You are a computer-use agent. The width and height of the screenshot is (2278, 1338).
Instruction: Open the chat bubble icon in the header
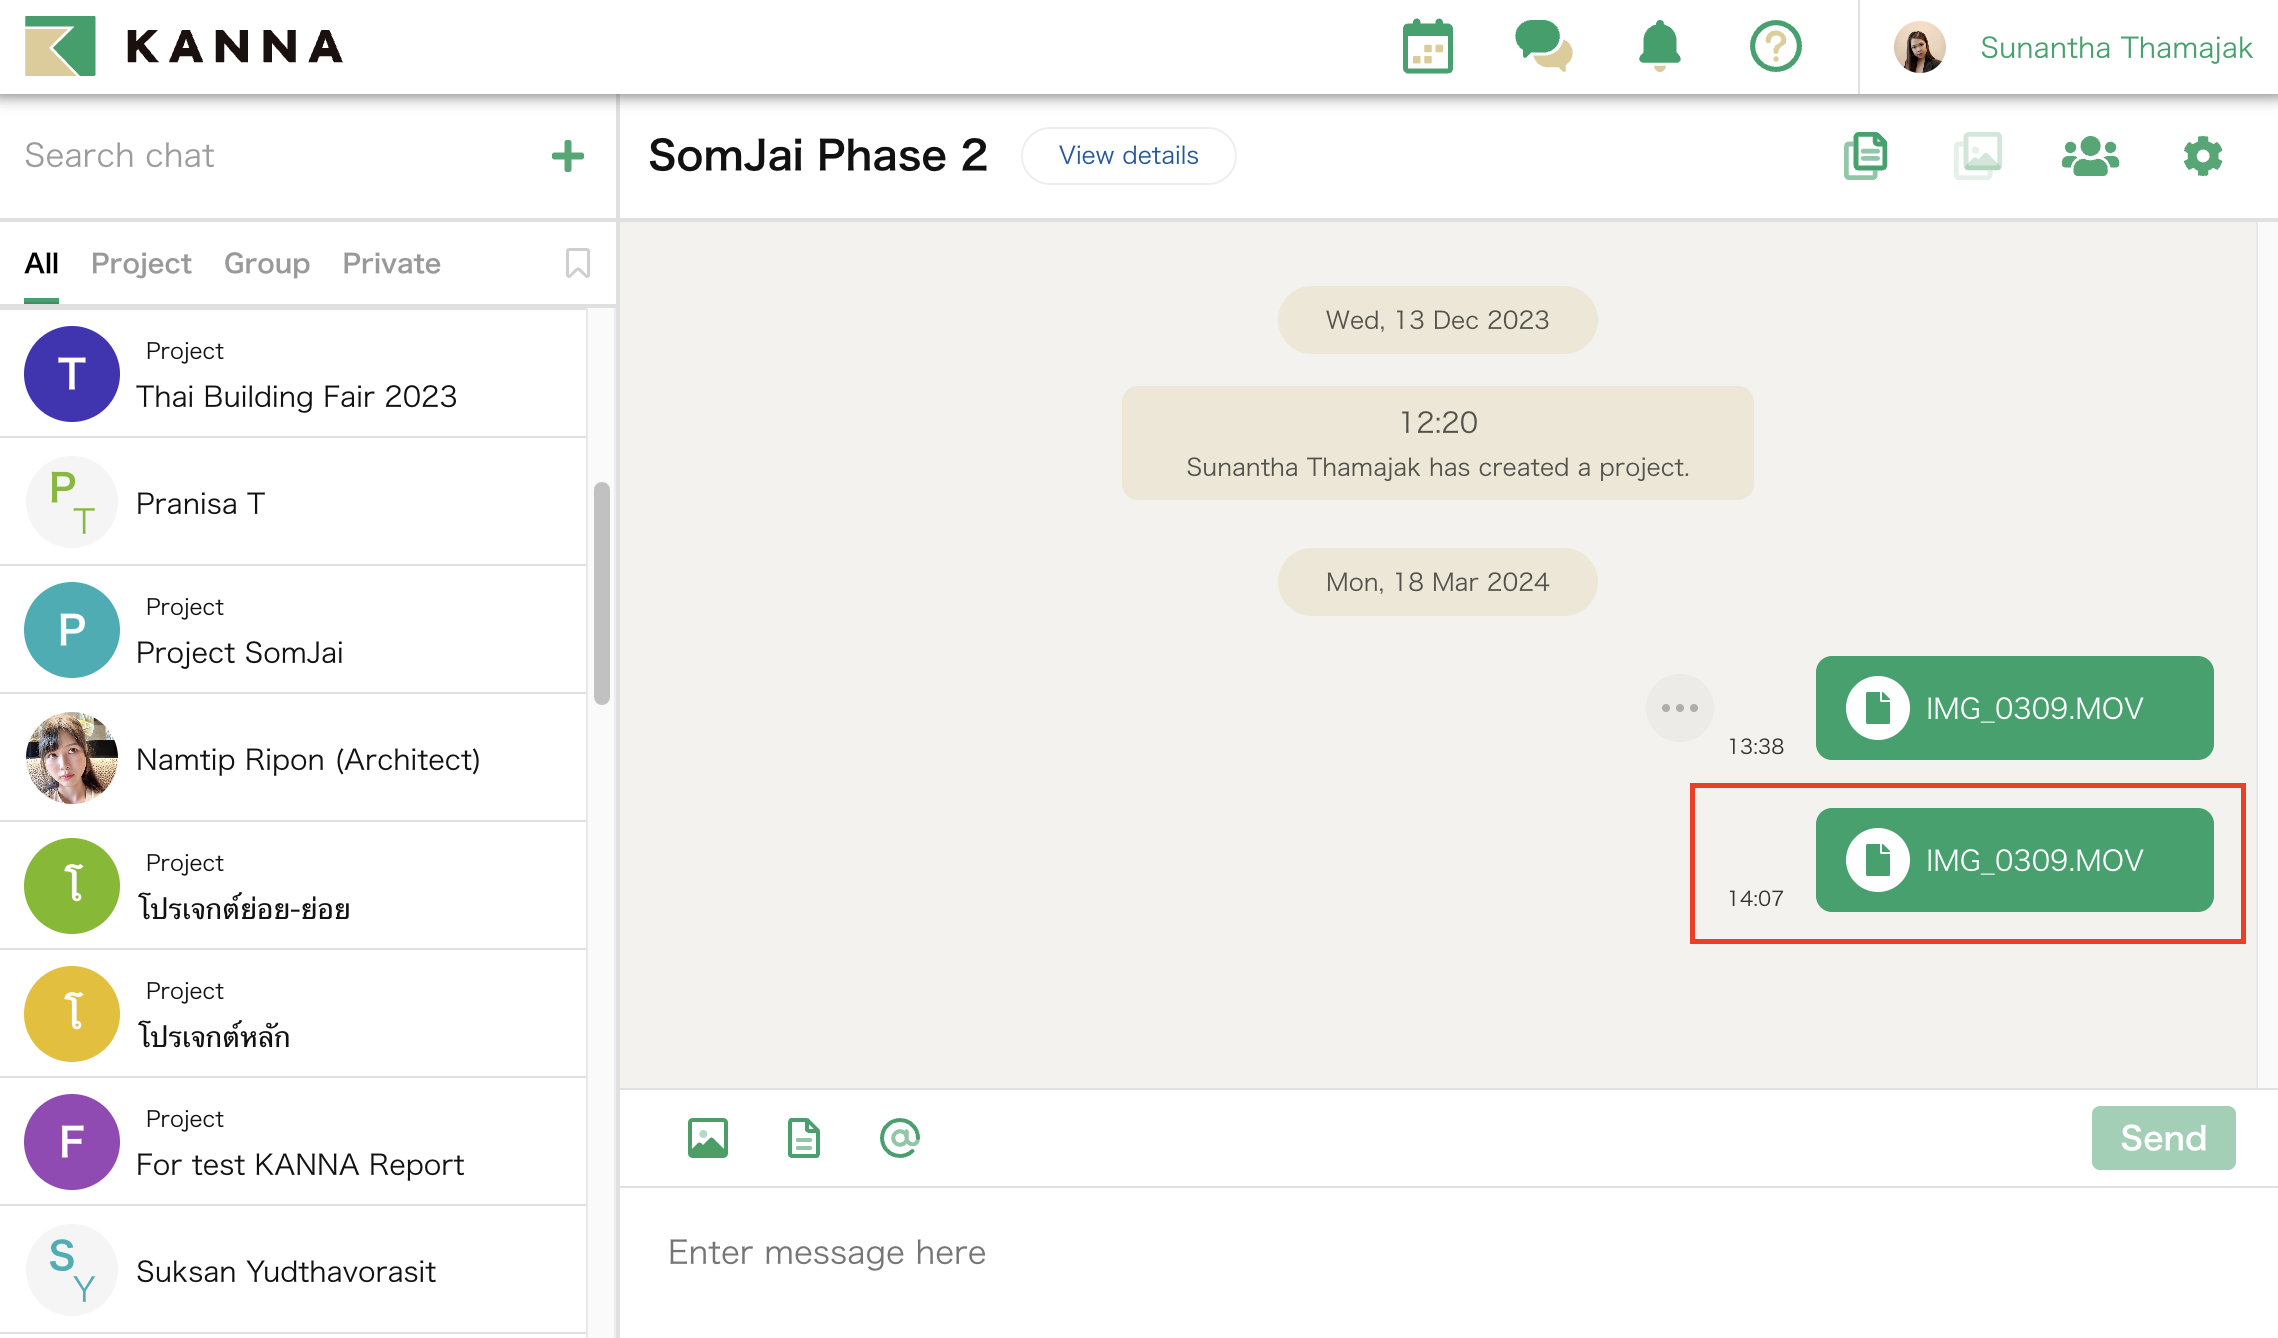tap(1543, 46)
